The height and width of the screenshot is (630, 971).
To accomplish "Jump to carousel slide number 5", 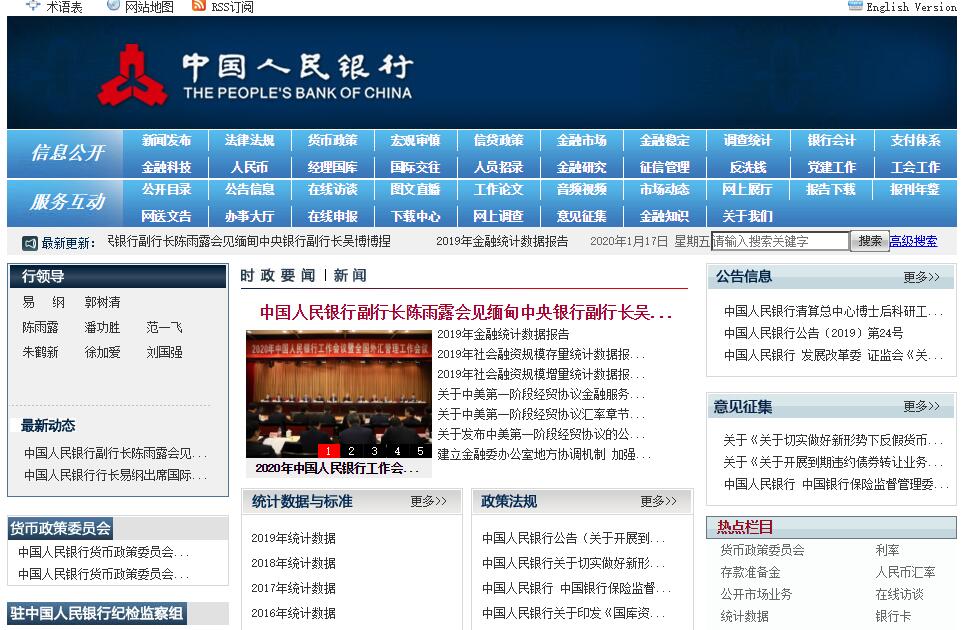I will [420, 451].
